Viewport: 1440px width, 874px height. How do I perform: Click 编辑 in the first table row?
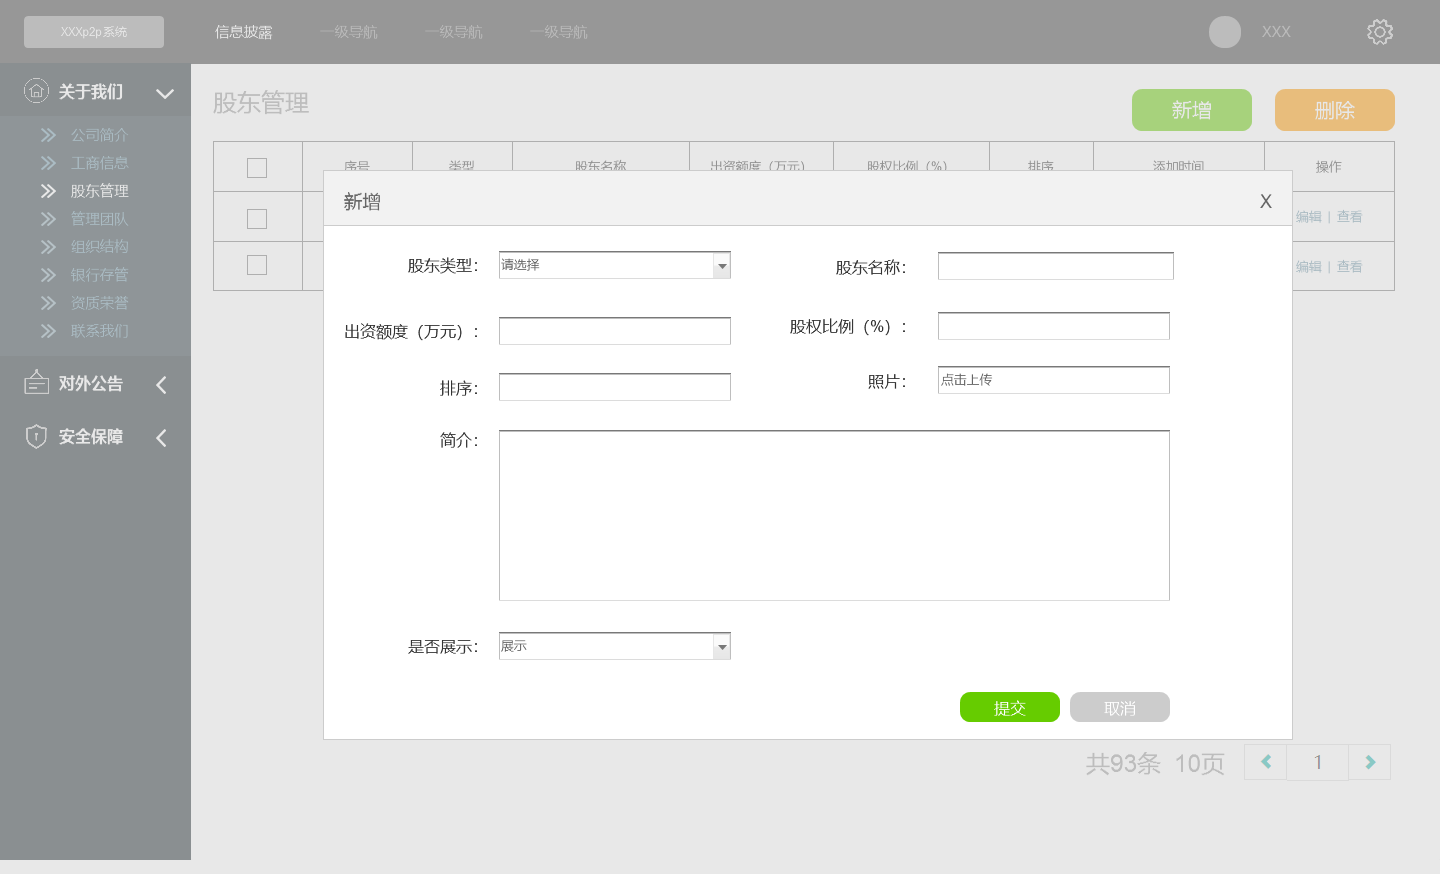1309,217
